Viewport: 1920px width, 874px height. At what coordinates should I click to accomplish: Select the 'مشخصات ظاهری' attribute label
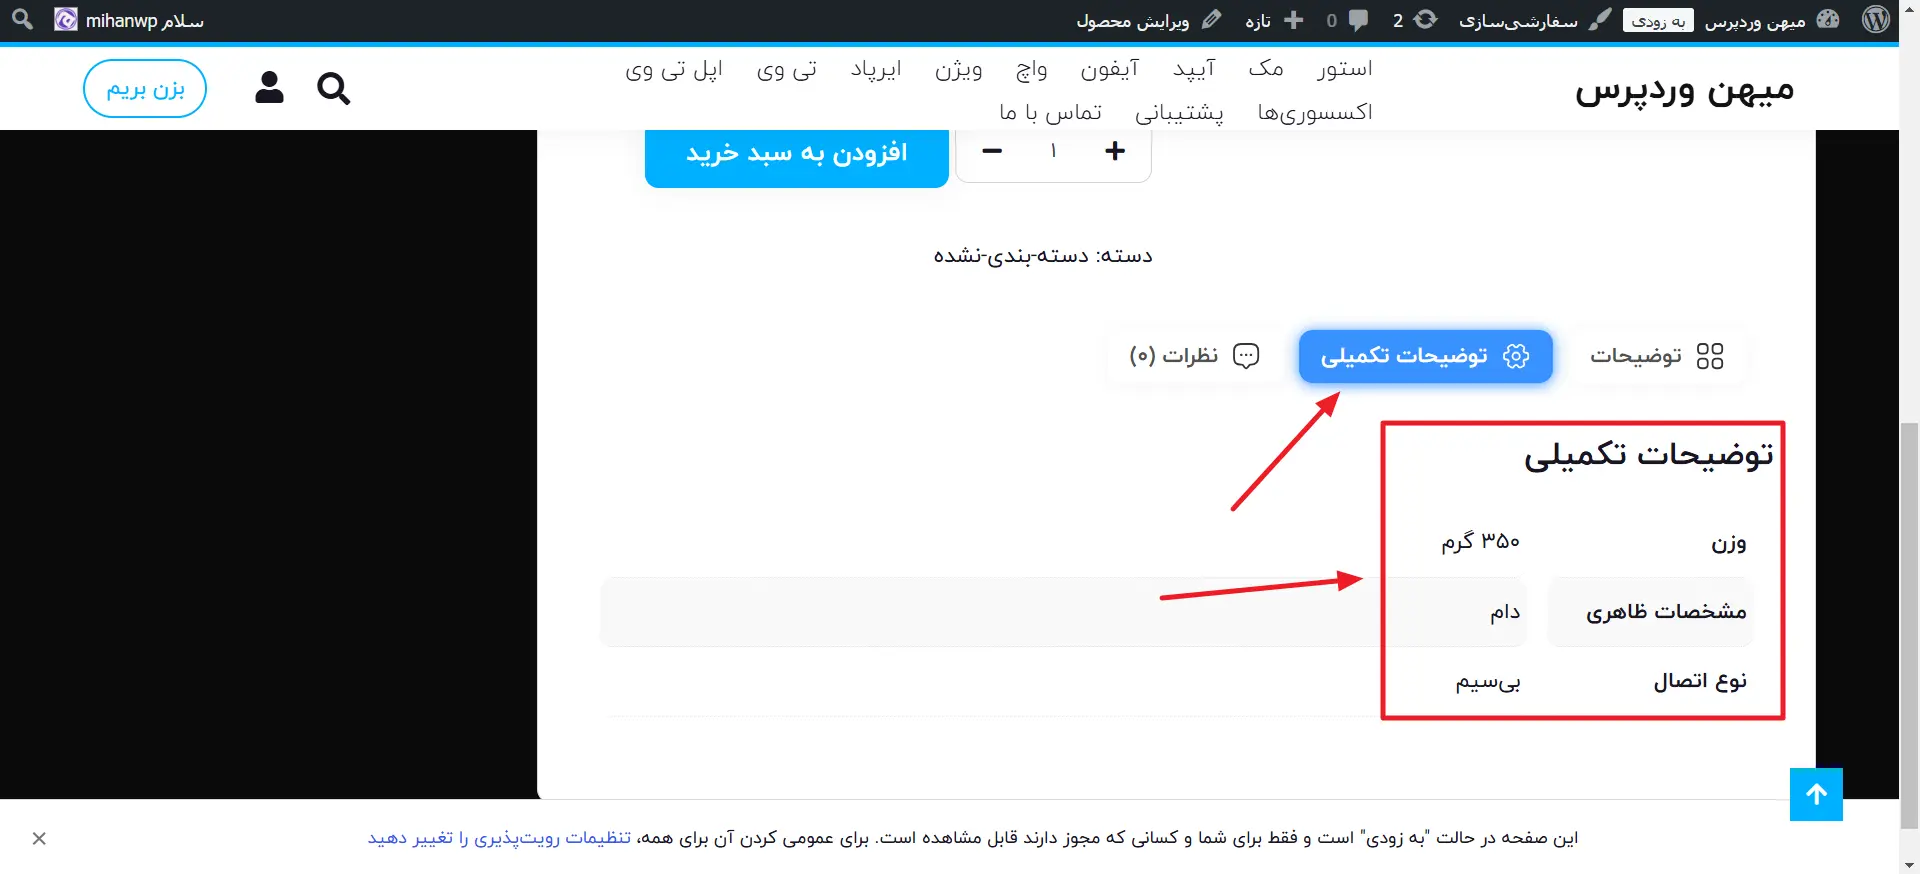pyautogui.click(x=1666, y=611)
